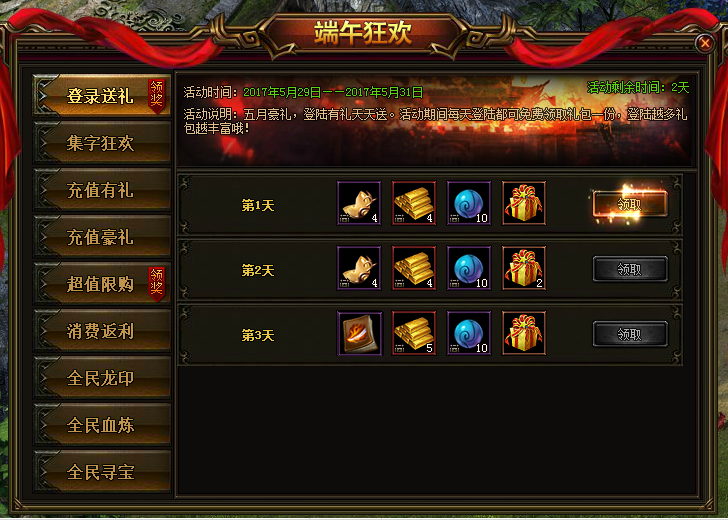Click the Day 3 gold bars icon

tap(414, 333)
